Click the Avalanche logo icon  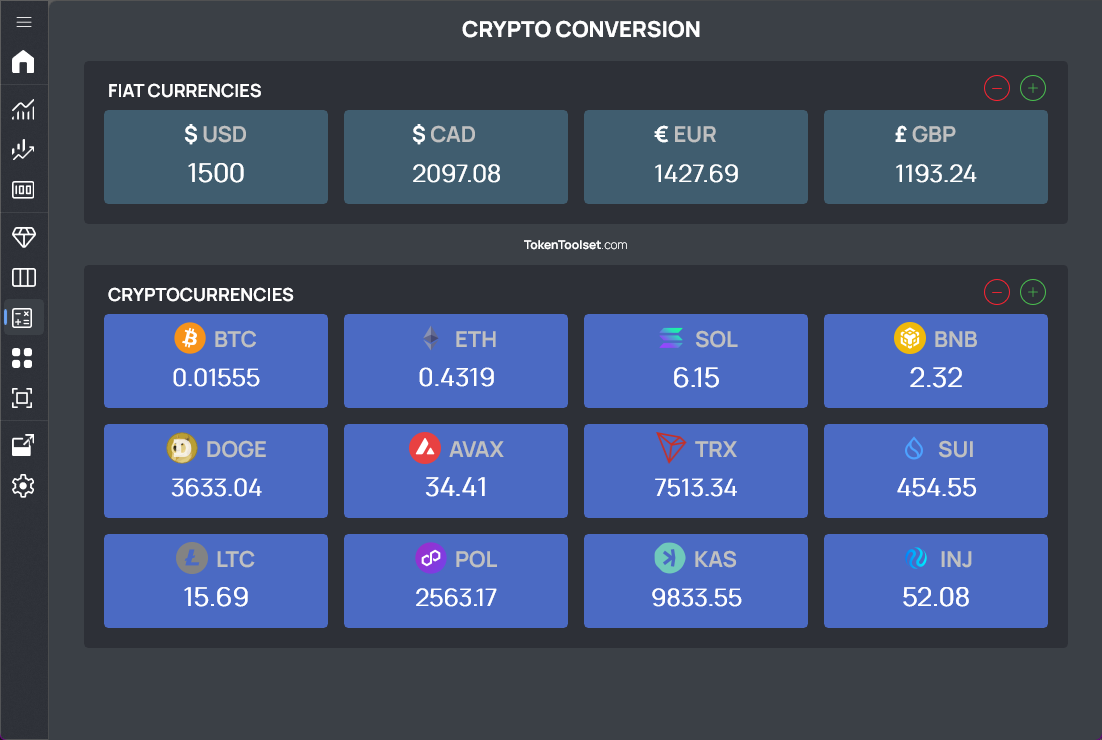pyautogui.click(x=425, y=448)
